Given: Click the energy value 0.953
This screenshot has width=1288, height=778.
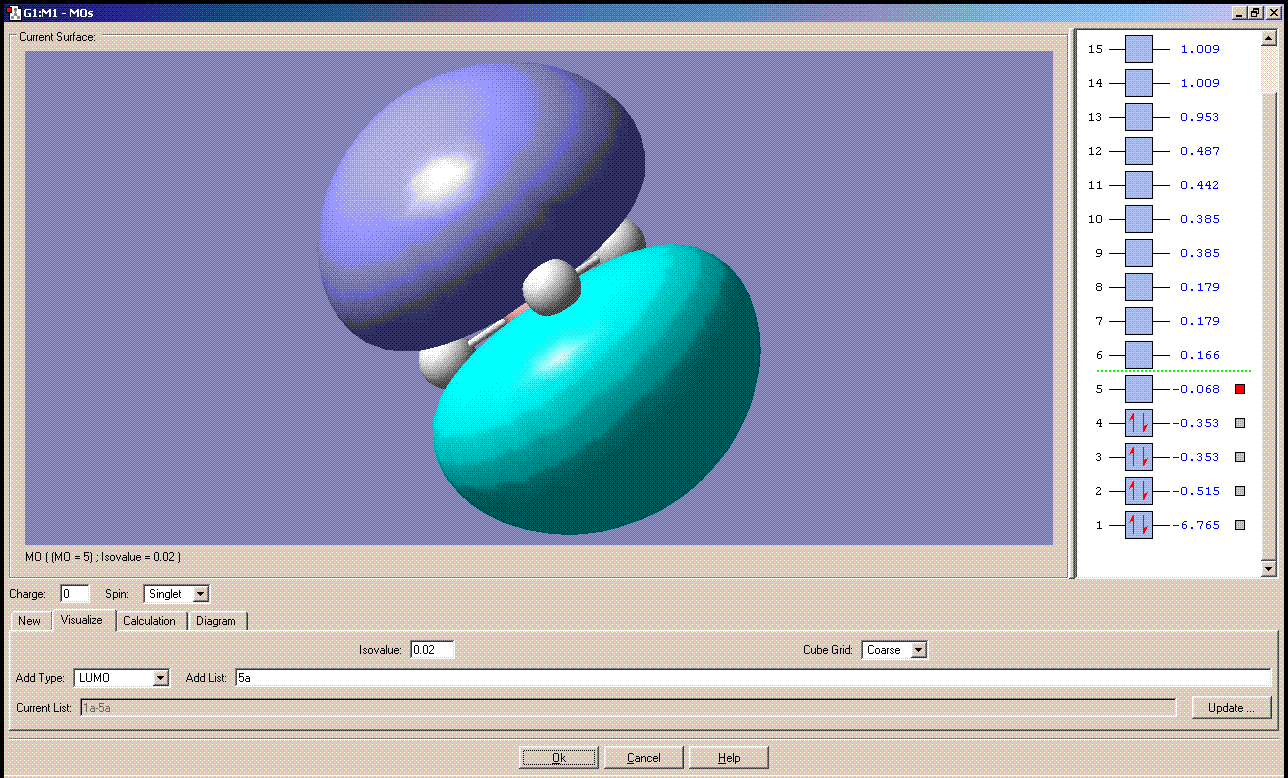Looking at the screenshot, I should coord(1200,117).
